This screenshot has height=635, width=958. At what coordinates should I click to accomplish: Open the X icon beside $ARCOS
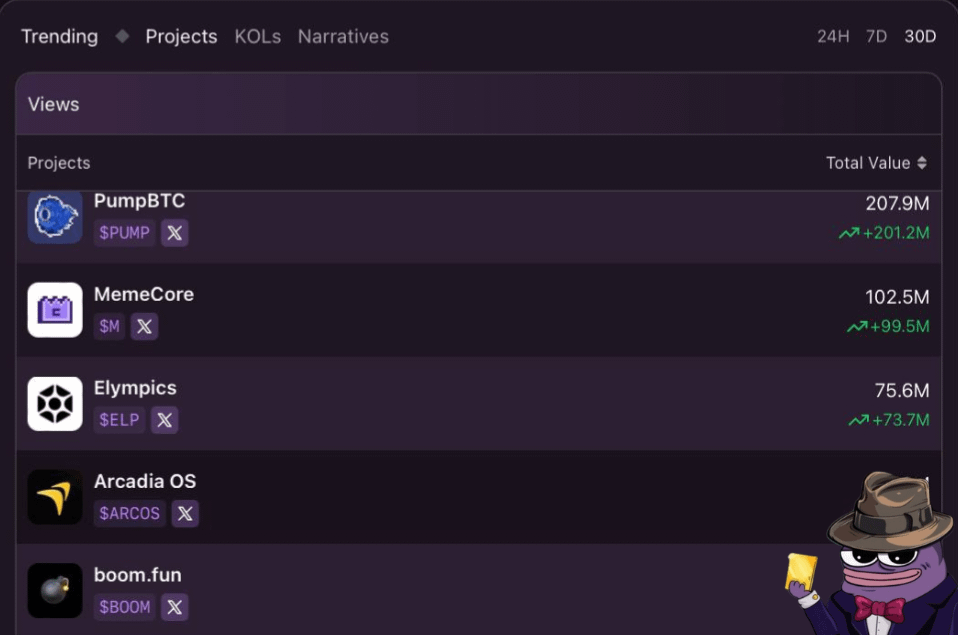[185, 513]
